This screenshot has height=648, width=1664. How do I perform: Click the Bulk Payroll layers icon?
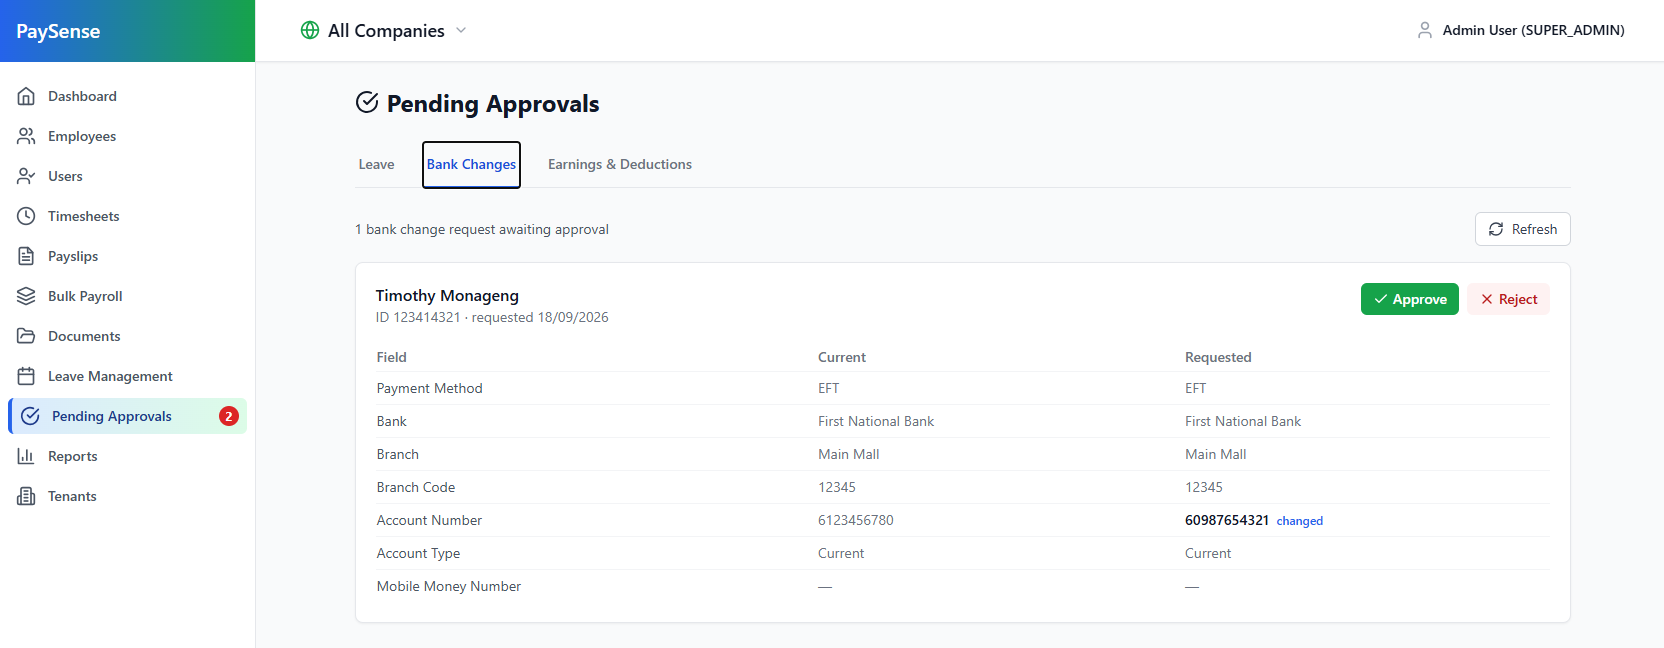click(x=26, y=296)
